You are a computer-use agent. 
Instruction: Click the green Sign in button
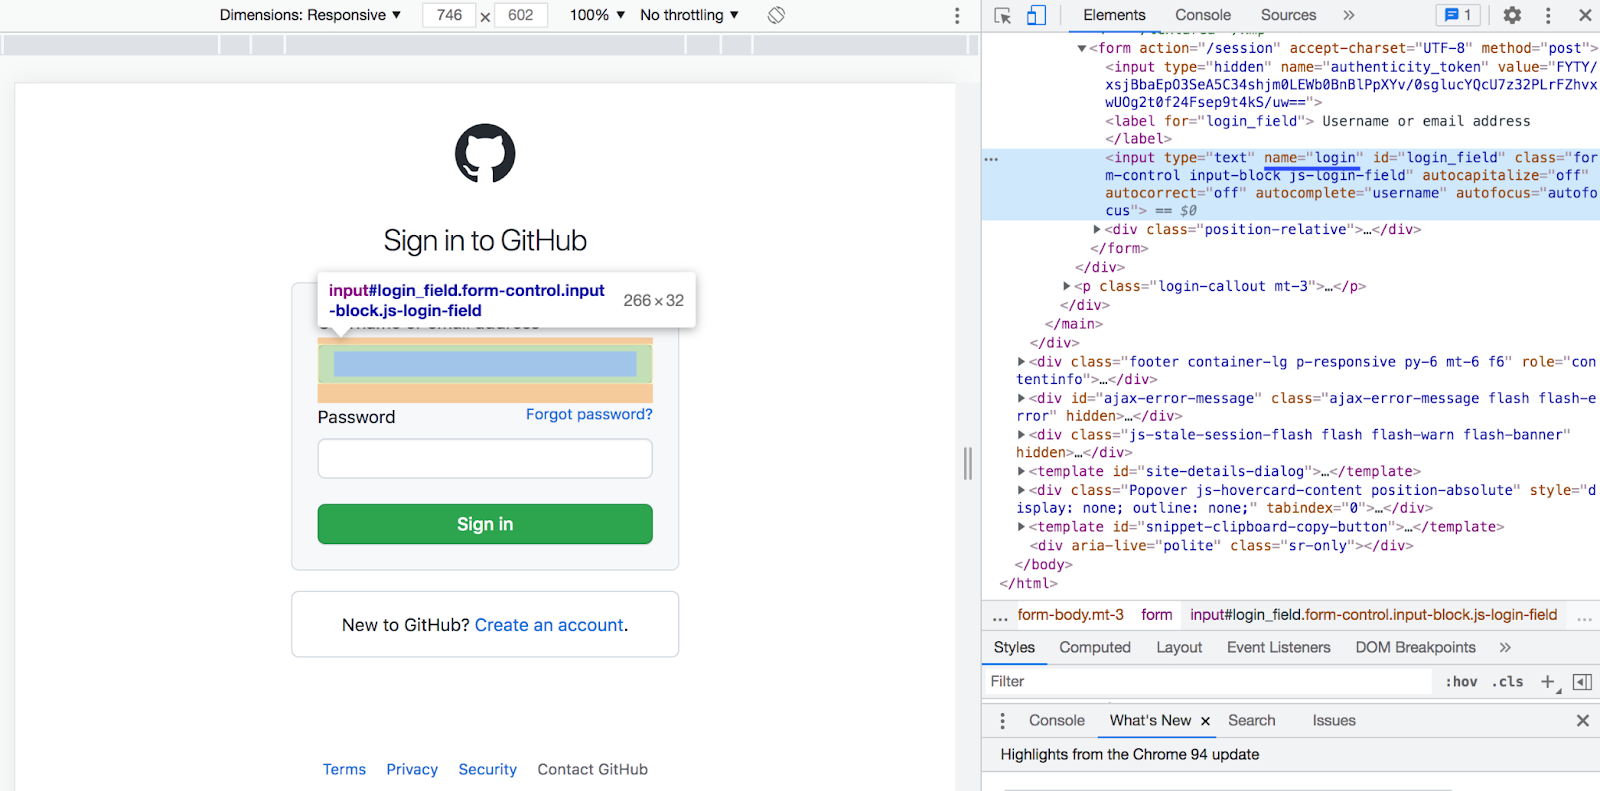(485, 524)
